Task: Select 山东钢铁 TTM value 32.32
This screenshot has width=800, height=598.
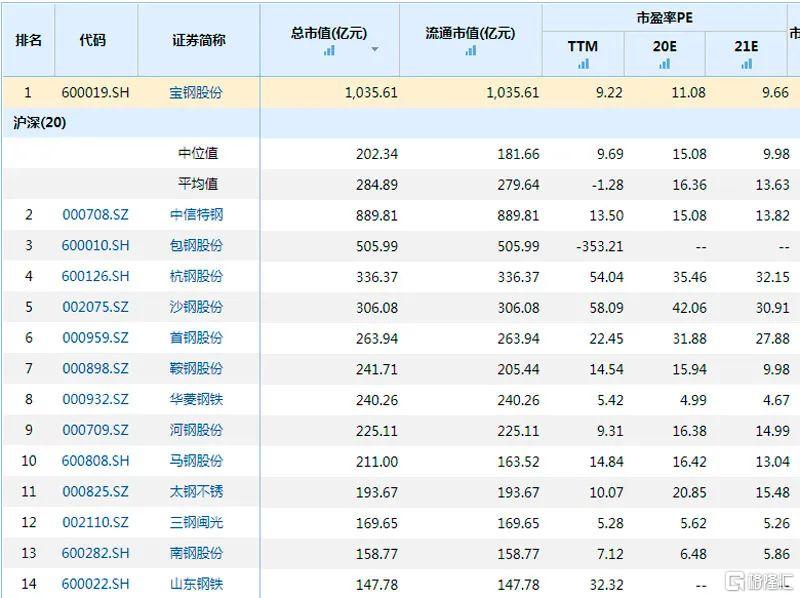Action: coord(606,585)
